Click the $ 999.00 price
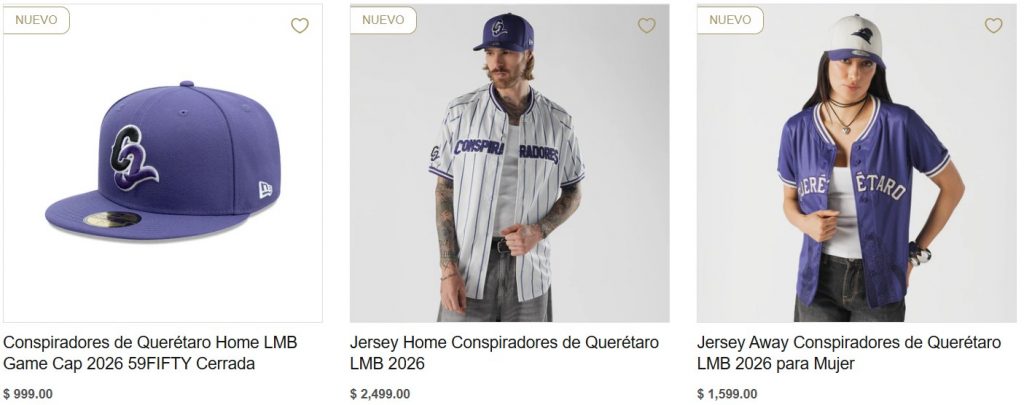The height and width of the screenshot is (405, 1024). tap(28, 394)
